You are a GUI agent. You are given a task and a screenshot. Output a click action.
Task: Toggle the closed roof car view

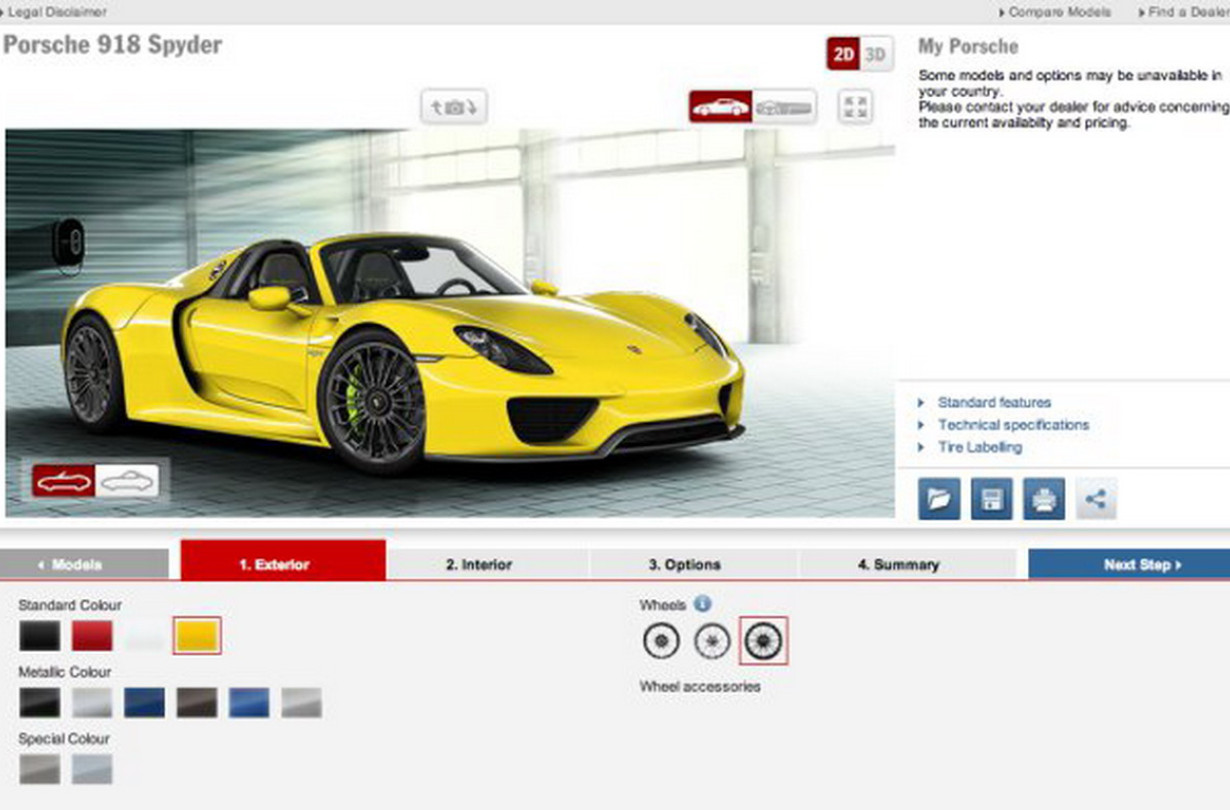[127, 481]
